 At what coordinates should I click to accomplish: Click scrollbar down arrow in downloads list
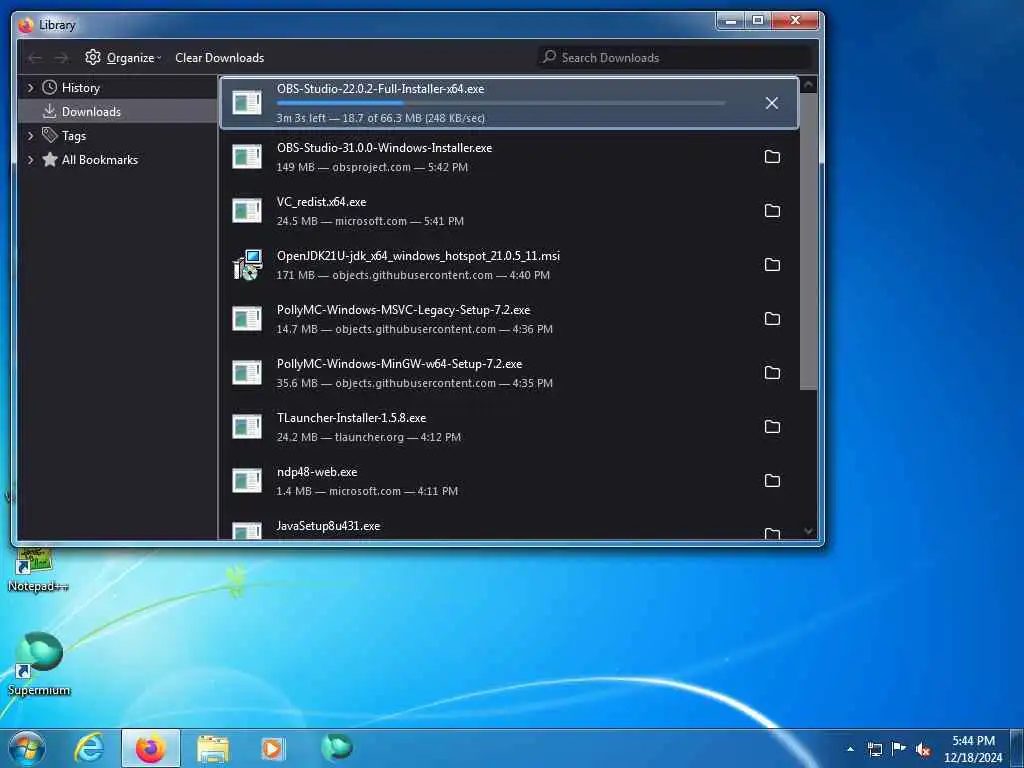pyautogui.click(x=808, y=532)
